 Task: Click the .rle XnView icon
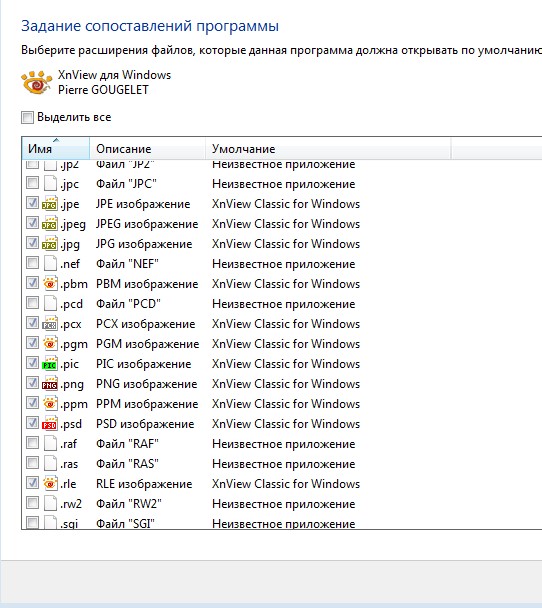click(50, 484)
